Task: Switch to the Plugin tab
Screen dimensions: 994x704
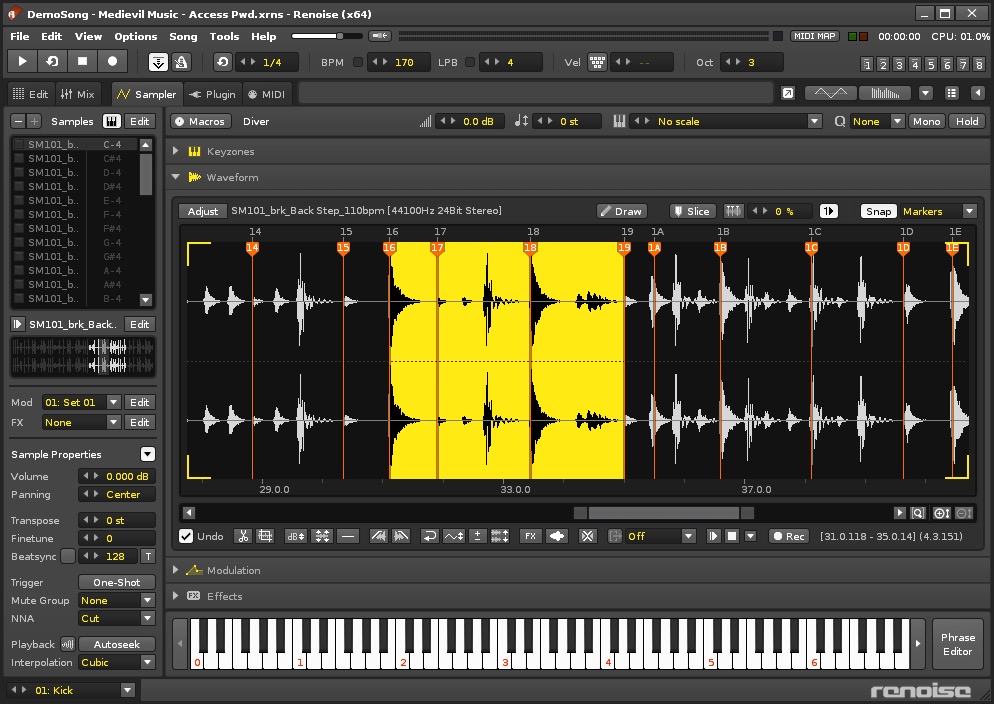Action: pos(212,94)
